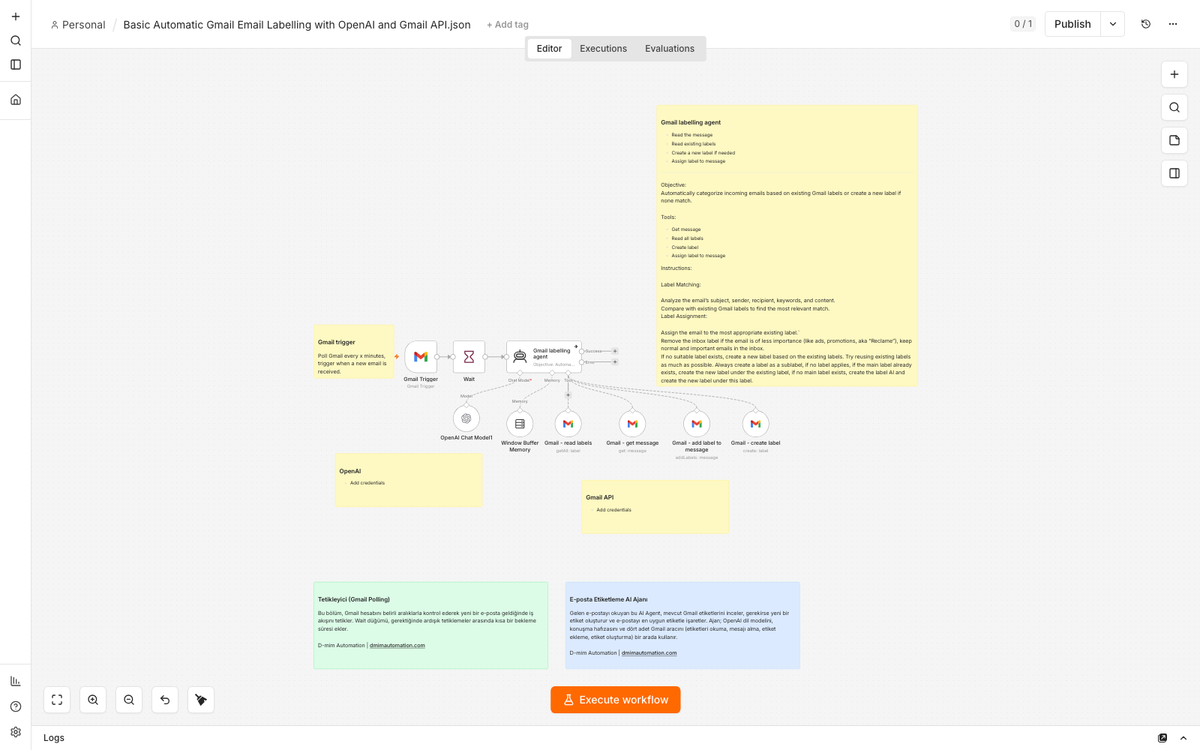Image resolution: width=1200 pixels, height=750 pixels.
Task: Tidy up the workflow with the broom icon
Action: tap(201, 700)
